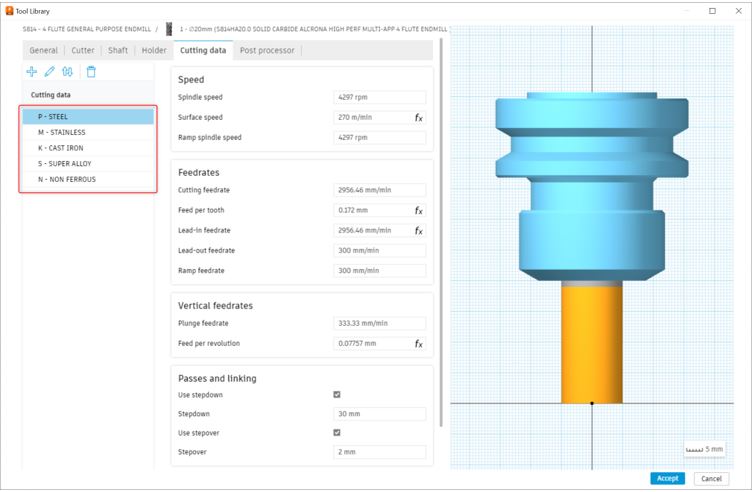Pick the N - NON FERROUS preset
Image resolution: width=756 pixels, height=492 pixels.
click(x=88, y=179)
